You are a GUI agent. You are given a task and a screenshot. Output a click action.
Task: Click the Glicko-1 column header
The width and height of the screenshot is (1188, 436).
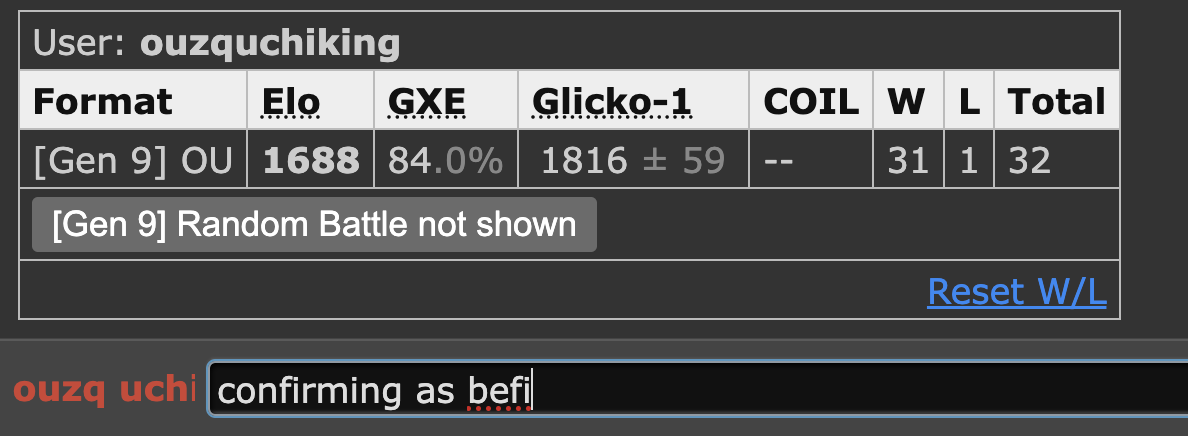click(611, 101)
